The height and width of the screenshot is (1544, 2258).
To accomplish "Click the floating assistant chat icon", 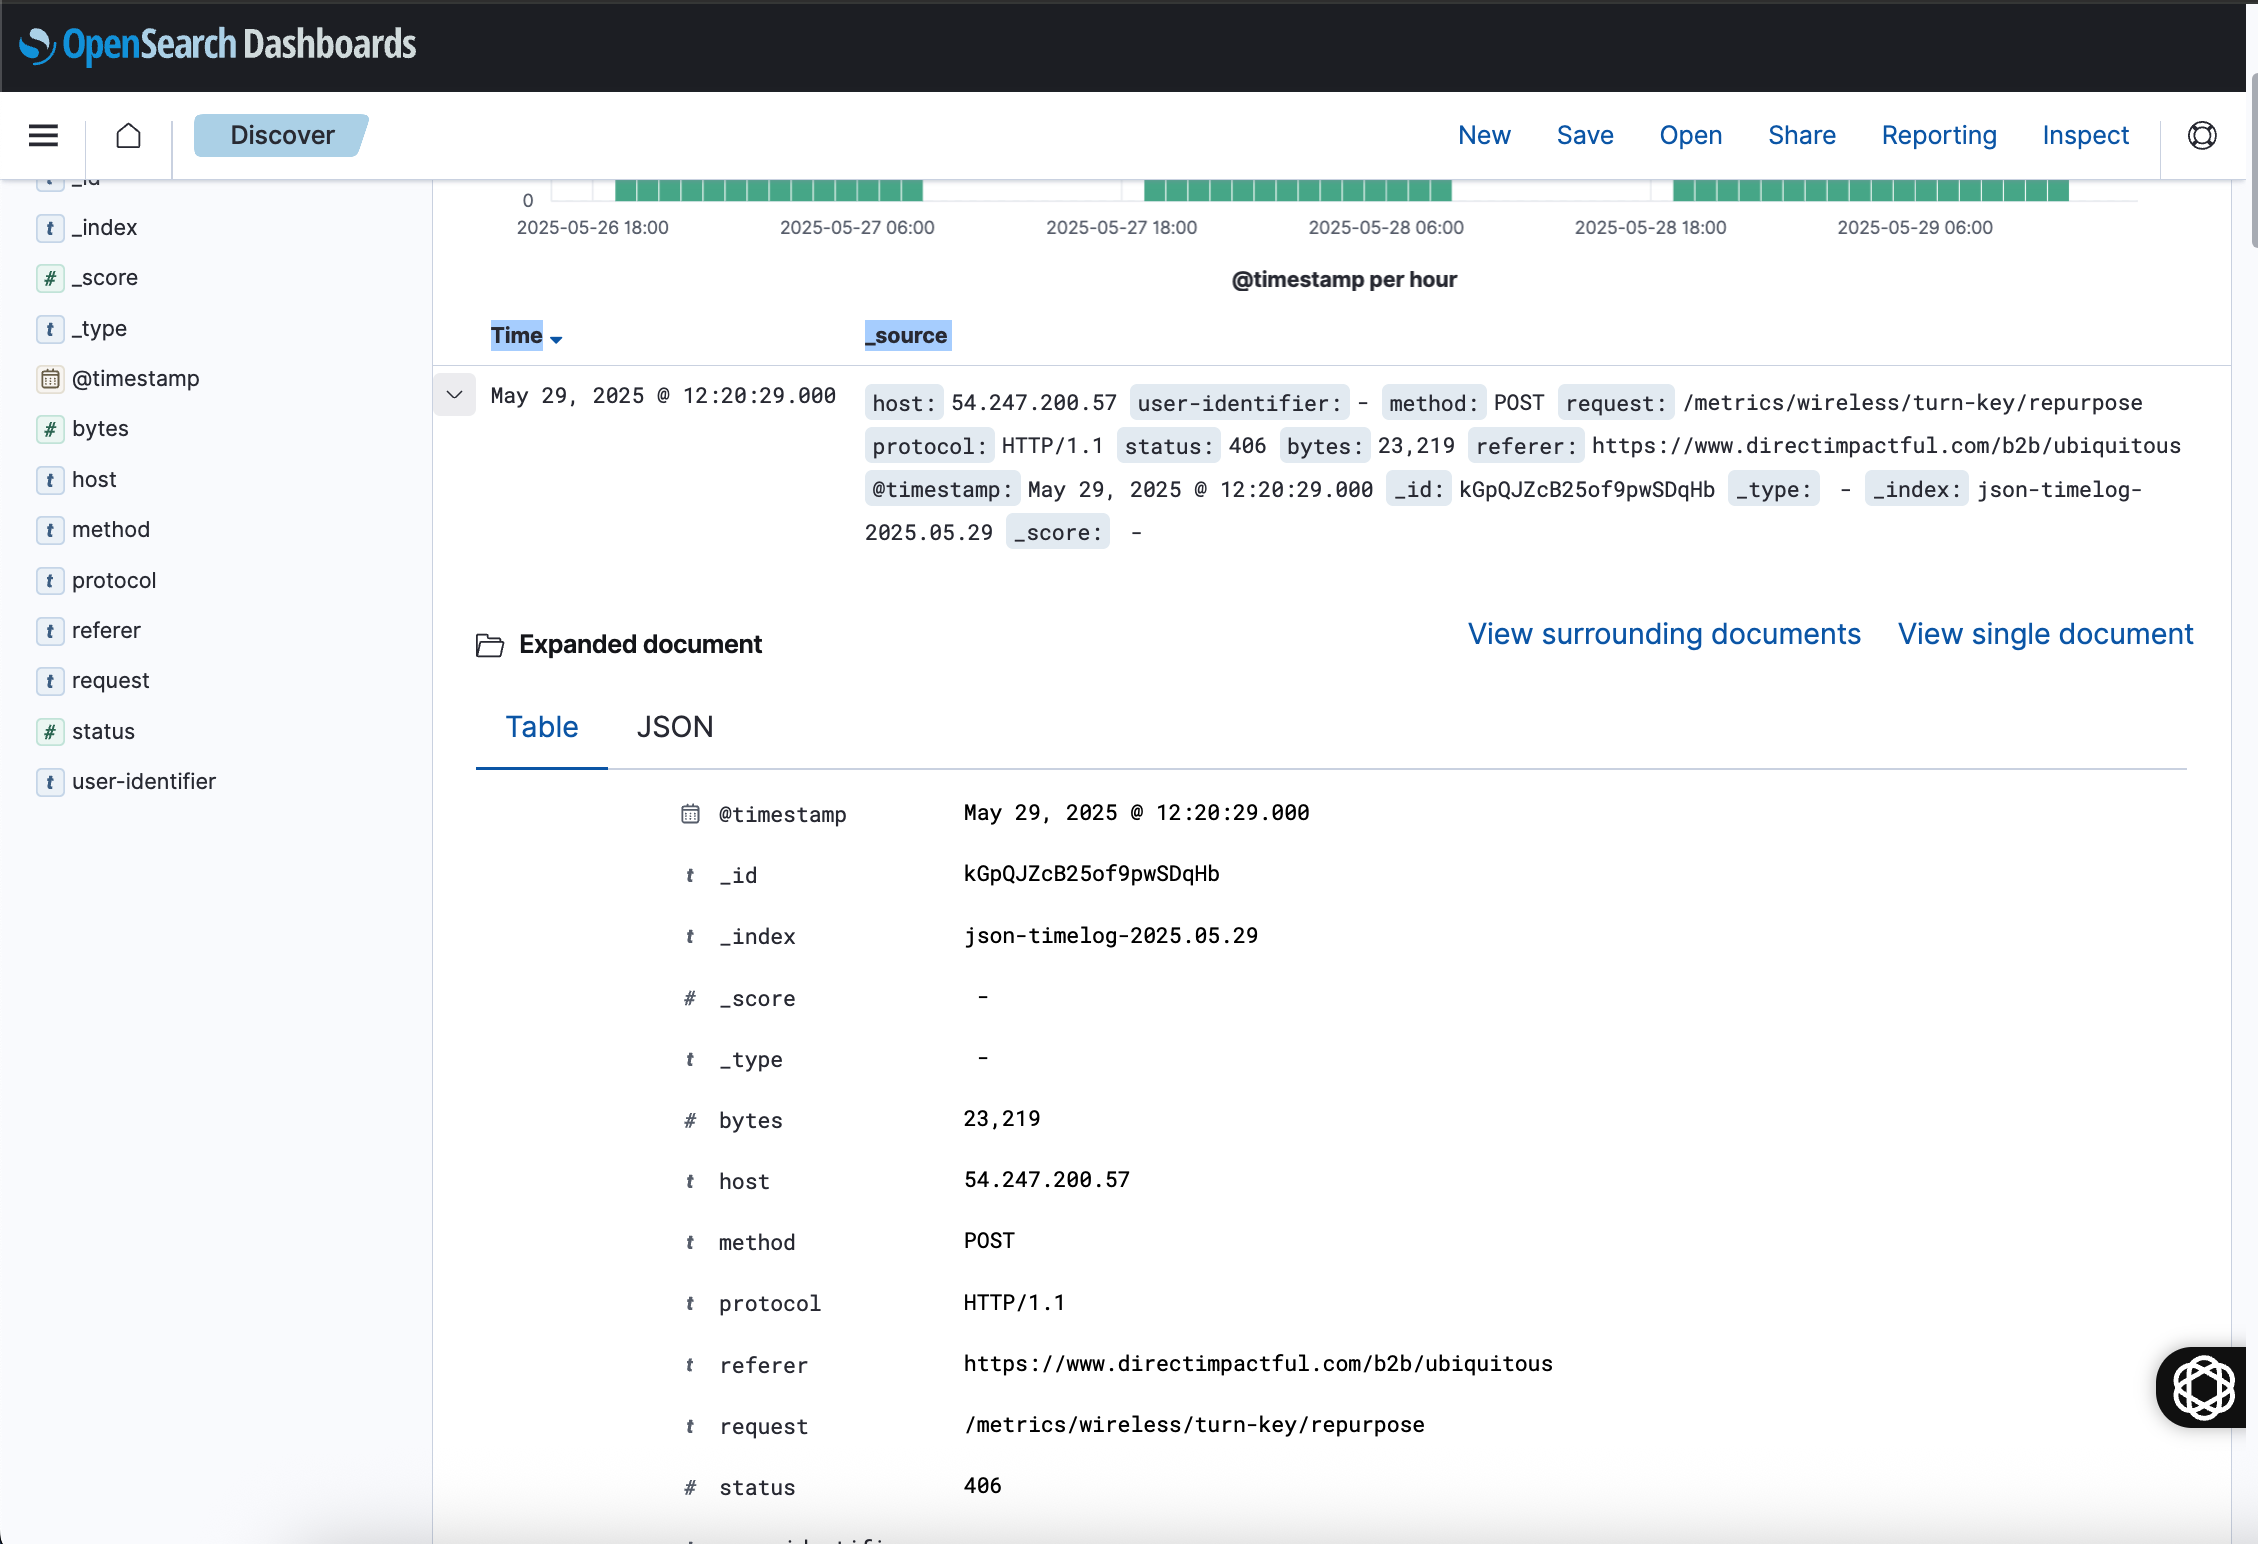I will pos(2203,1387).
